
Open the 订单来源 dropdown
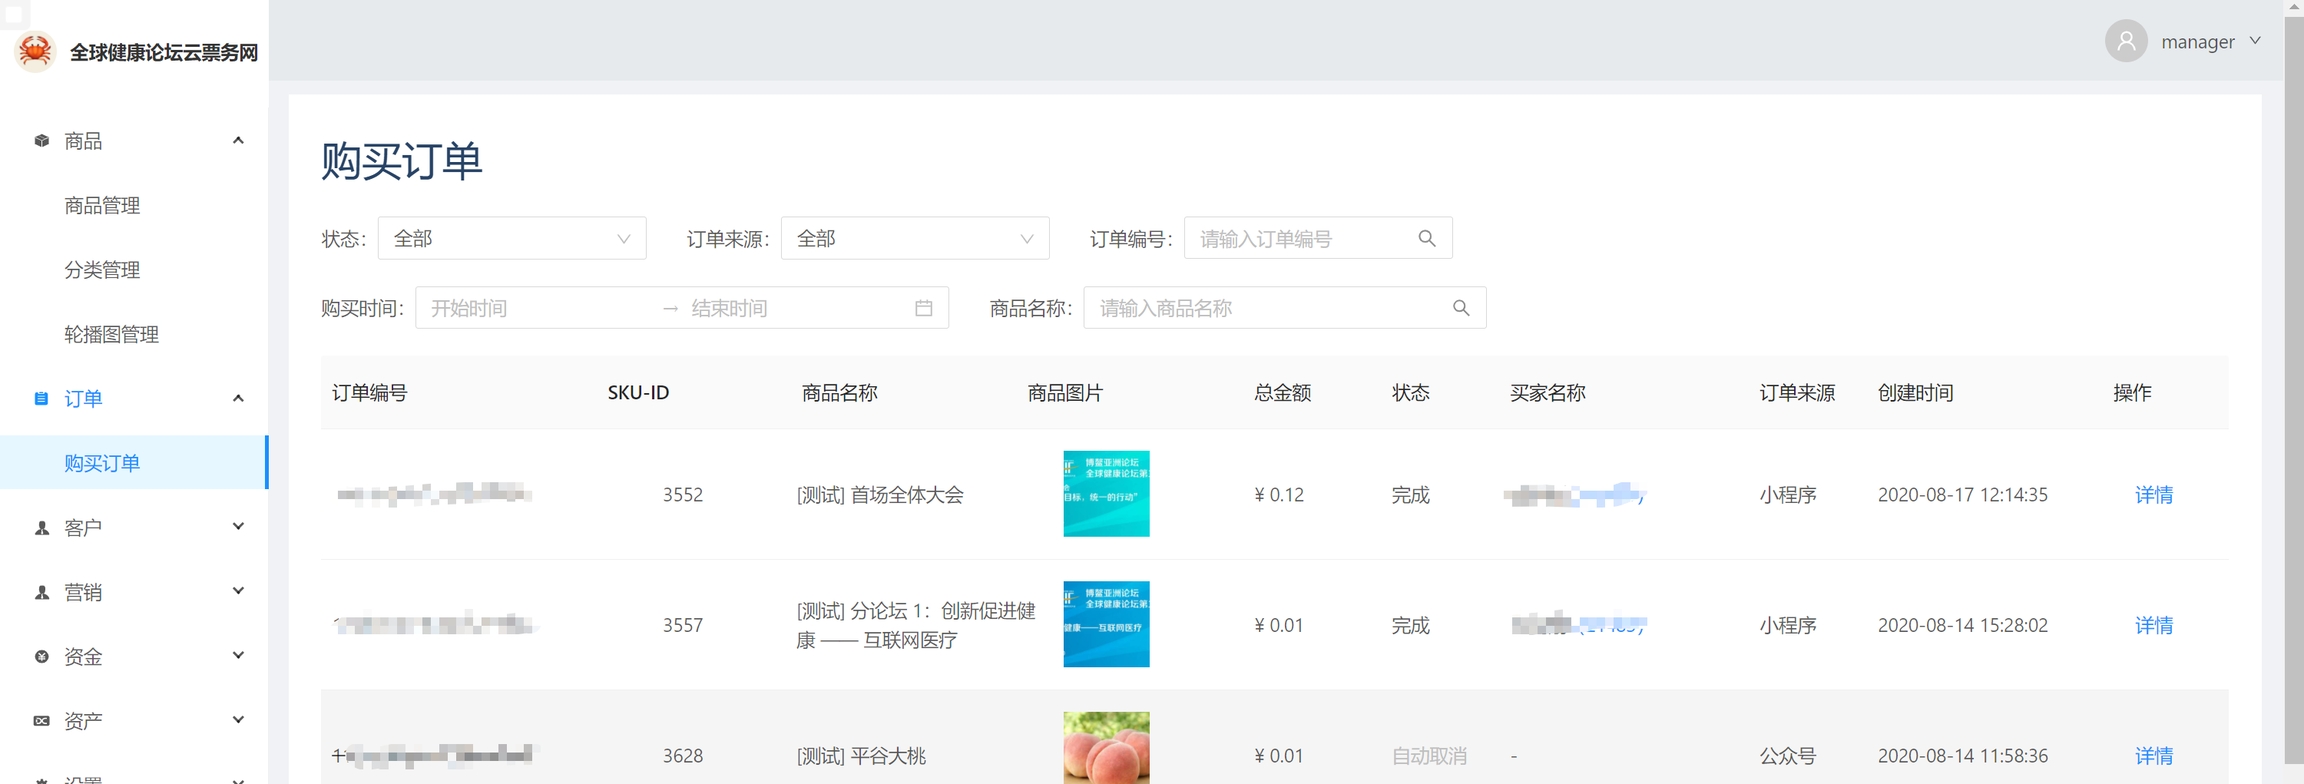(914, 239)
